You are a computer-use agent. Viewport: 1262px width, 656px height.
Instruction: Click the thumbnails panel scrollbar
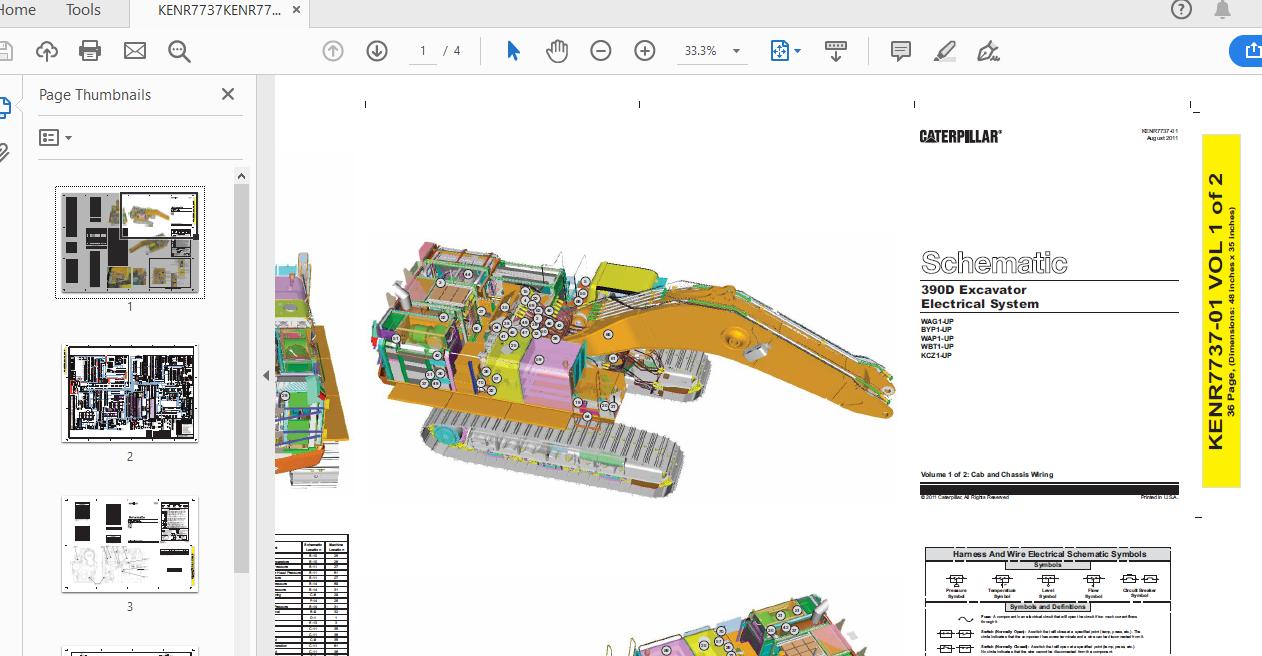pos(241,380)
